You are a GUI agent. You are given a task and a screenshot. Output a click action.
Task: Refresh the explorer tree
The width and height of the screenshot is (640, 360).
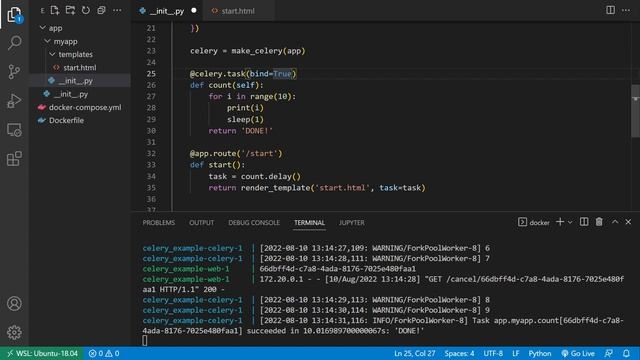(86, 10)
